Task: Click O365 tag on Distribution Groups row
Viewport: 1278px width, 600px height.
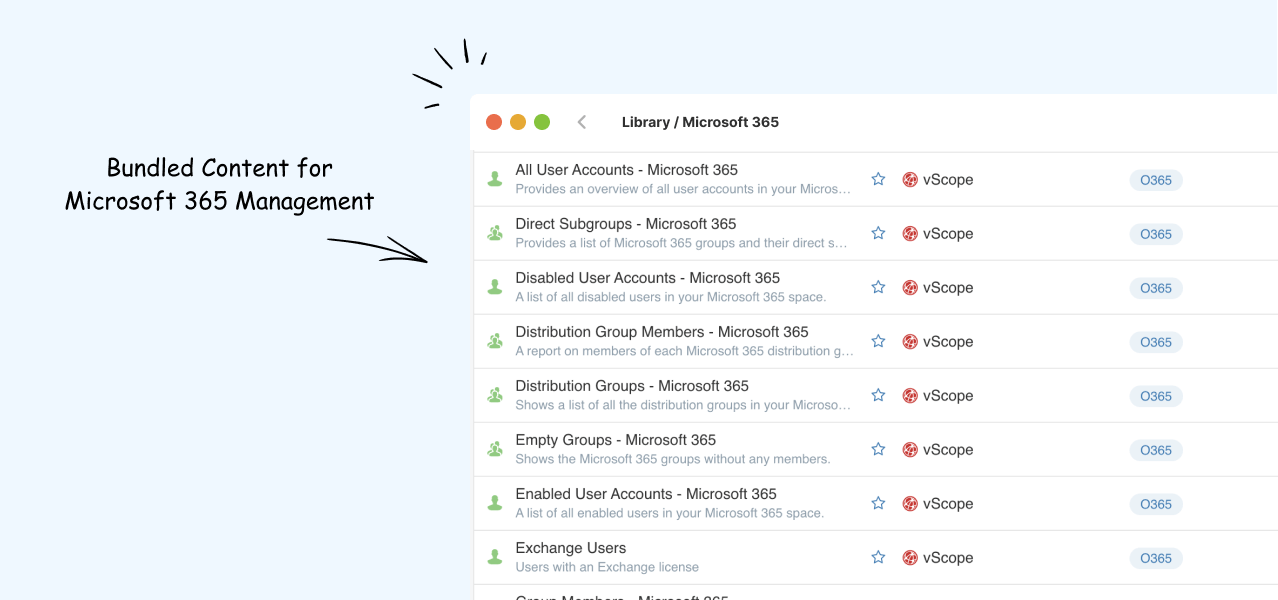Action: tap(1156, 396)
